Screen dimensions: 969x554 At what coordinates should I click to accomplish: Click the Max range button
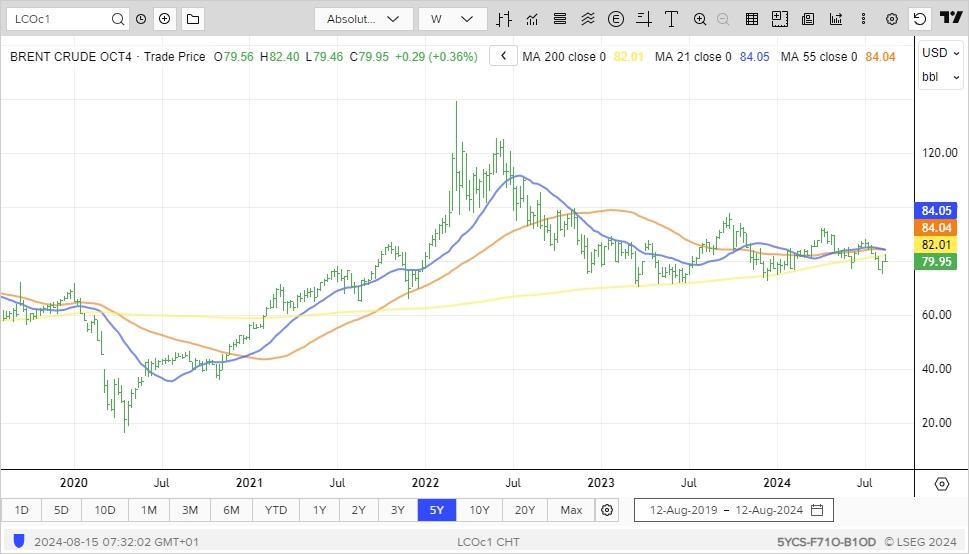coord(571,510)
